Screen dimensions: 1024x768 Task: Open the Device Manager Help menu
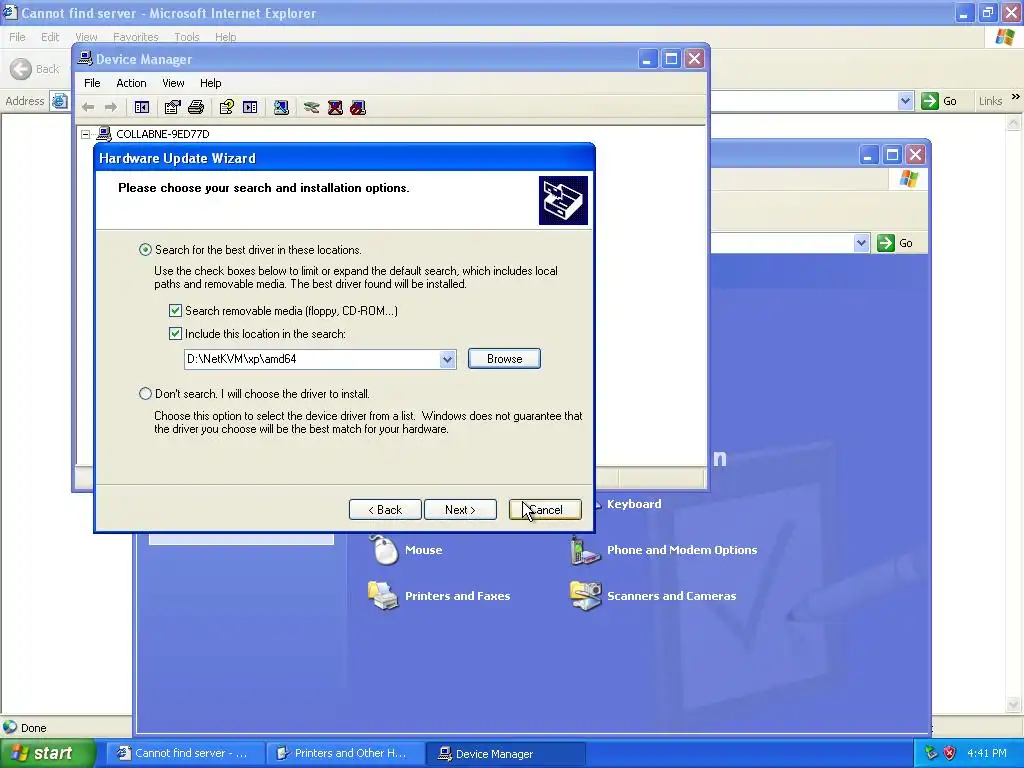[x=210, y=83]
